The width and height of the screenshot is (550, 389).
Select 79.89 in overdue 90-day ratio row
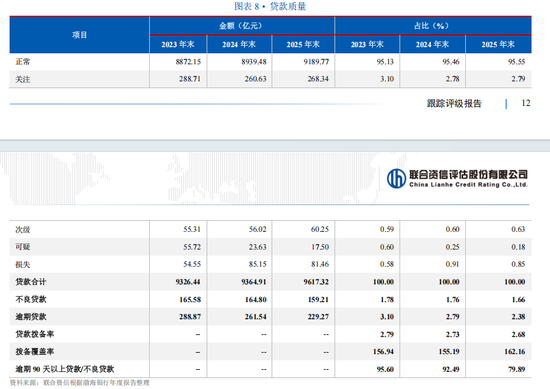[x=516, y=369]
